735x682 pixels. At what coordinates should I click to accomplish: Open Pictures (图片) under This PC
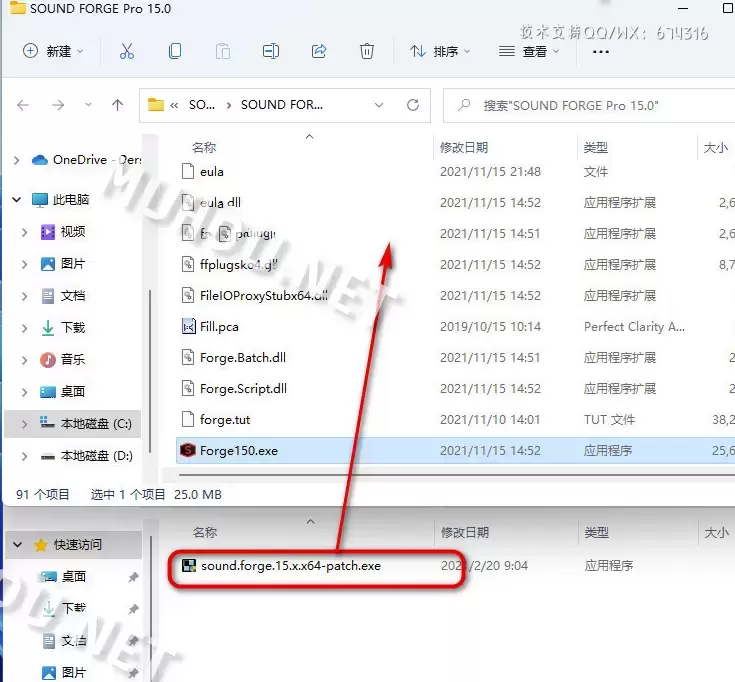63,264
